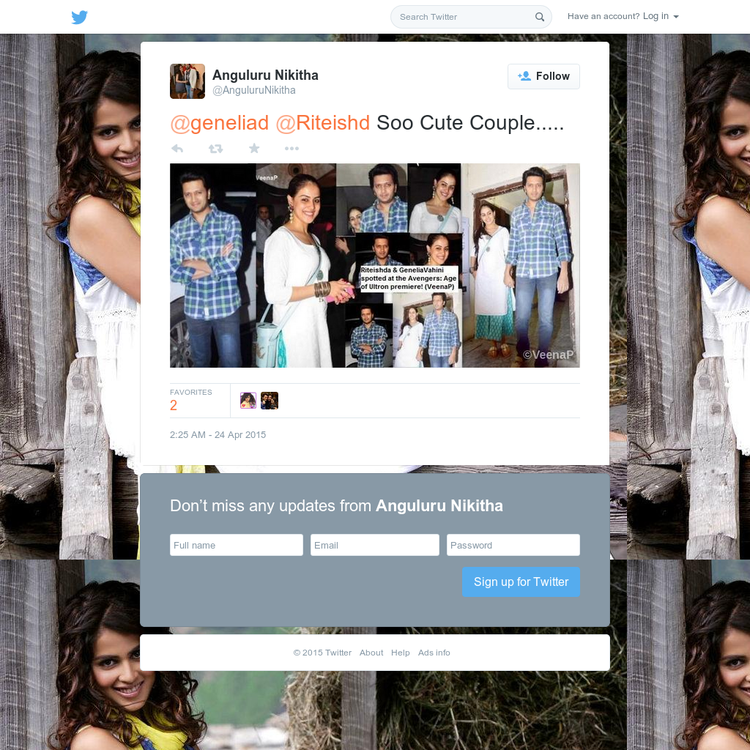Open Anguluru Nikitha's profile avatar
Image resolution: width=750 pixels, height=750 pixels.
(x=188, y=81)
